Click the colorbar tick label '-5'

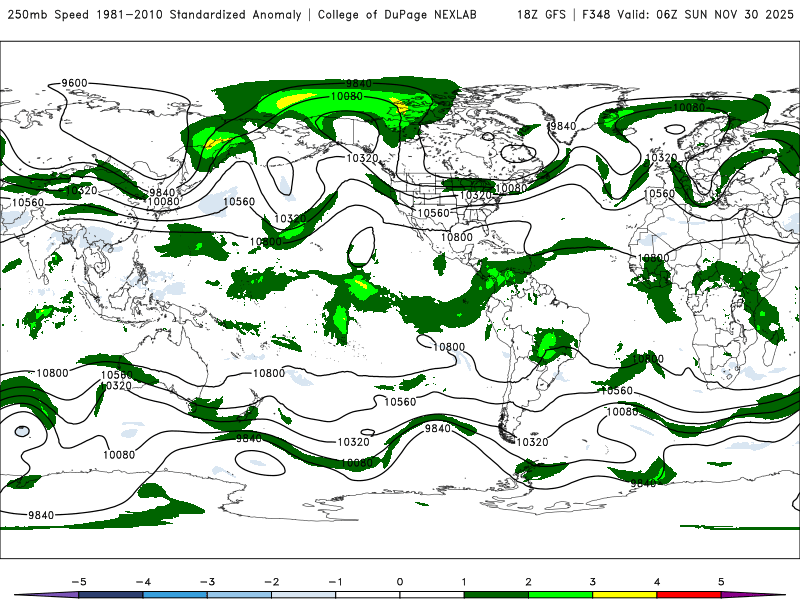point(79,582)
